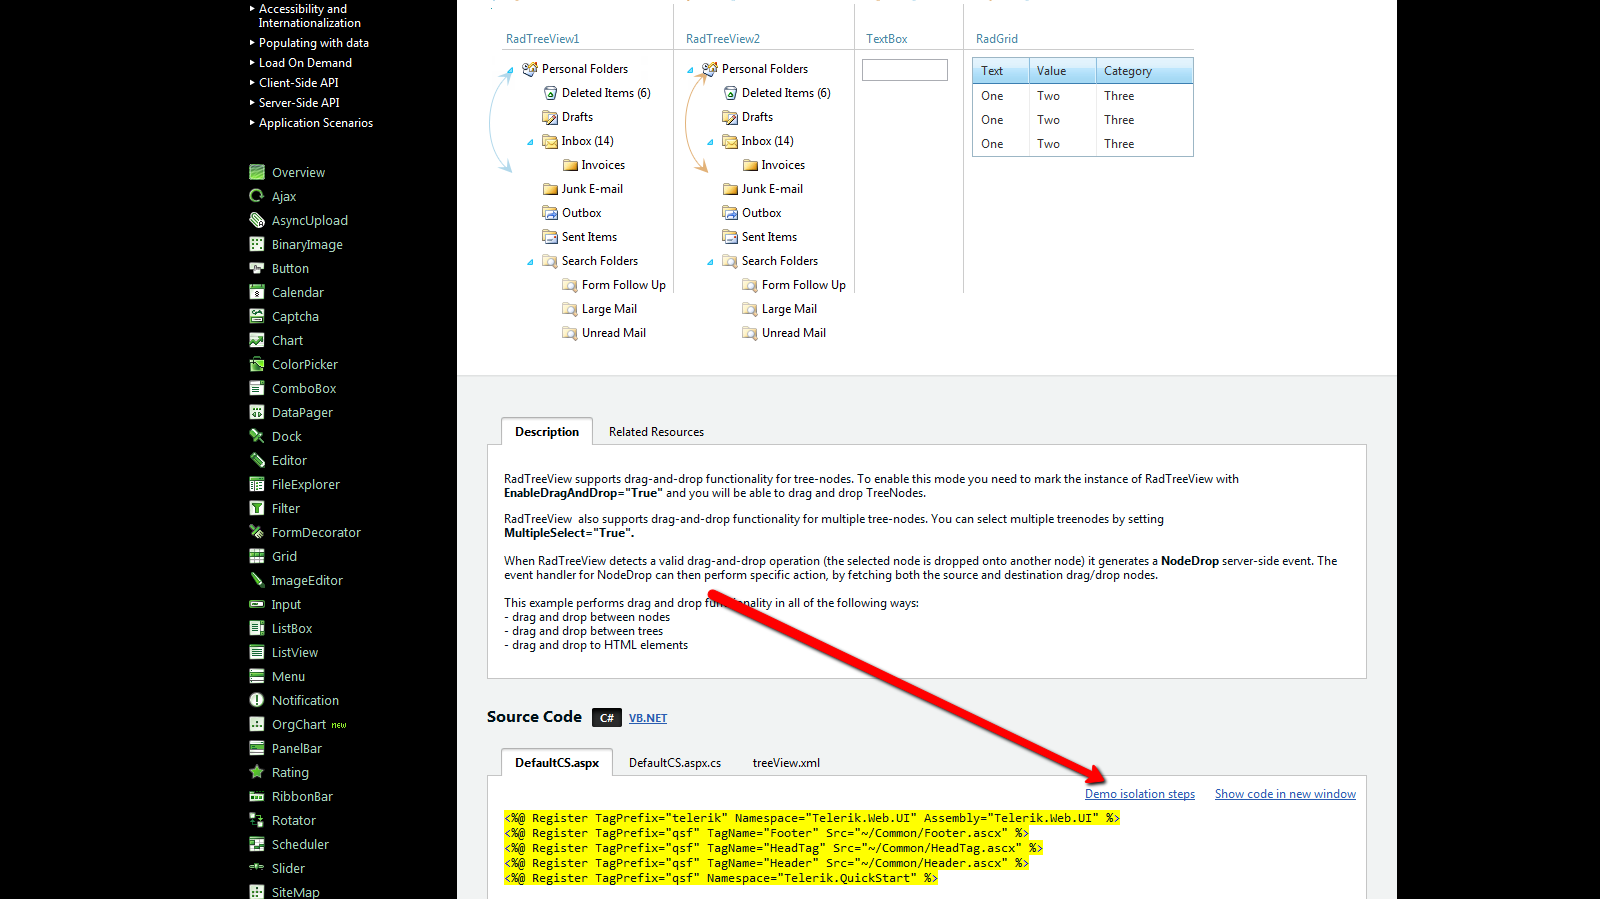Open the Chart icon in the sidebar
Viewport: 1600px width, 899px height.
coord(257,340)
